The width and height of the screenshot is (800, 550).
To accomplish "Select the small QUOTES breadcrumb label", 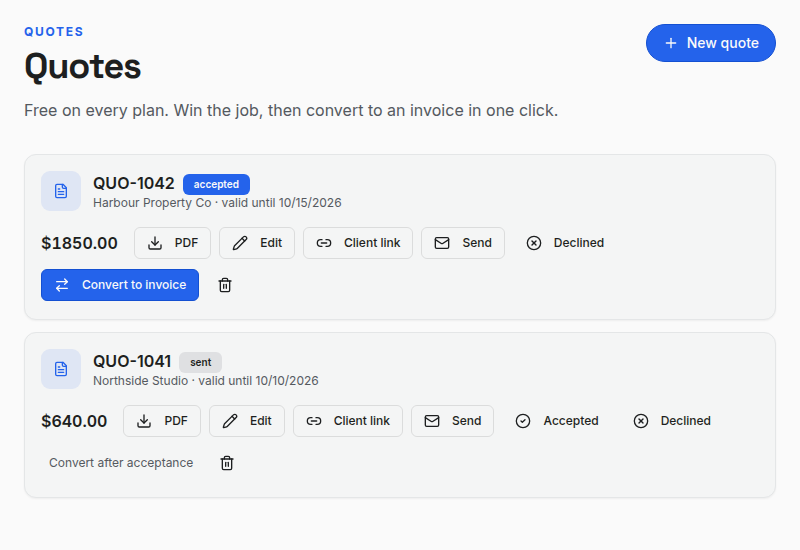I will pyautogui.click(x=54, y=32).
